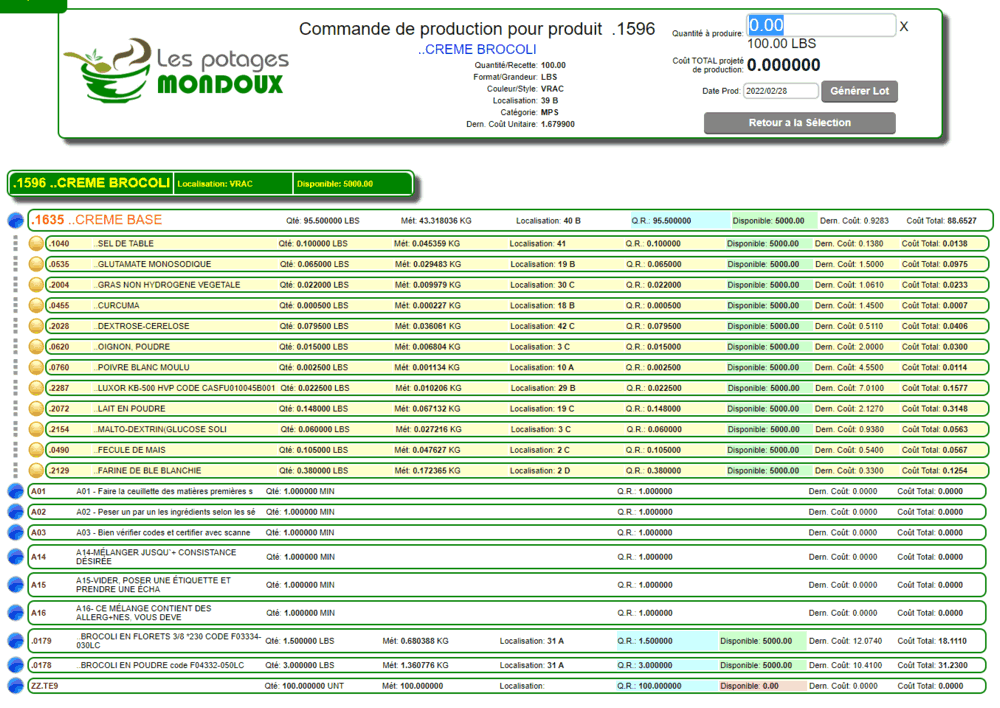Click the blue globe icon for step A02
Viewport: 1000px width, 708px height.
tap(15, 512)
